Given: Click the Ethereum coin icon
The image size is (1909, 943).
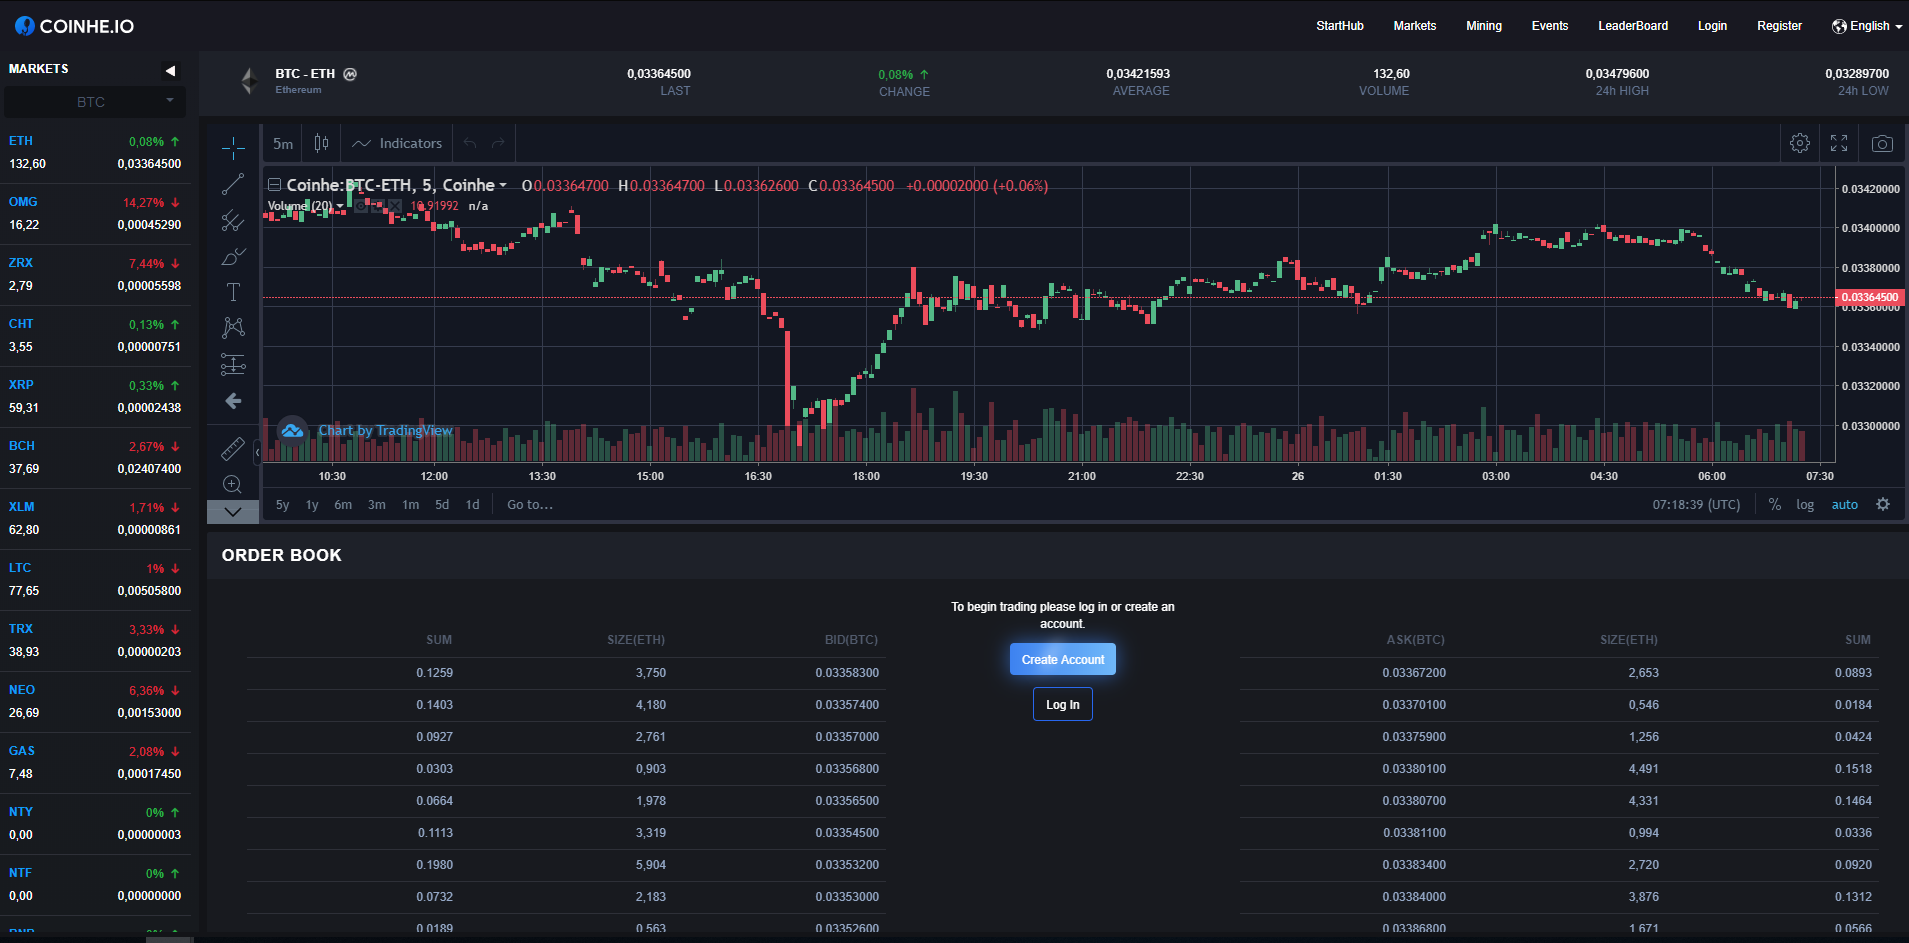Looking at the screenshot, I should click(249, 81).
